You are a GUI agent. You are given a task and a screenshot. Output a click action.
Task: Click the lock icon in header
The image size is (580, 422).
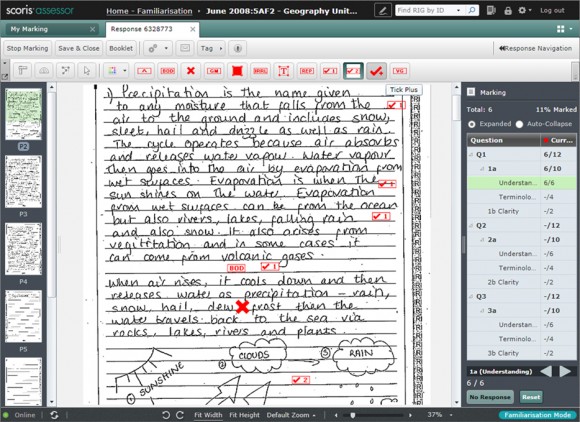point(508,11)
